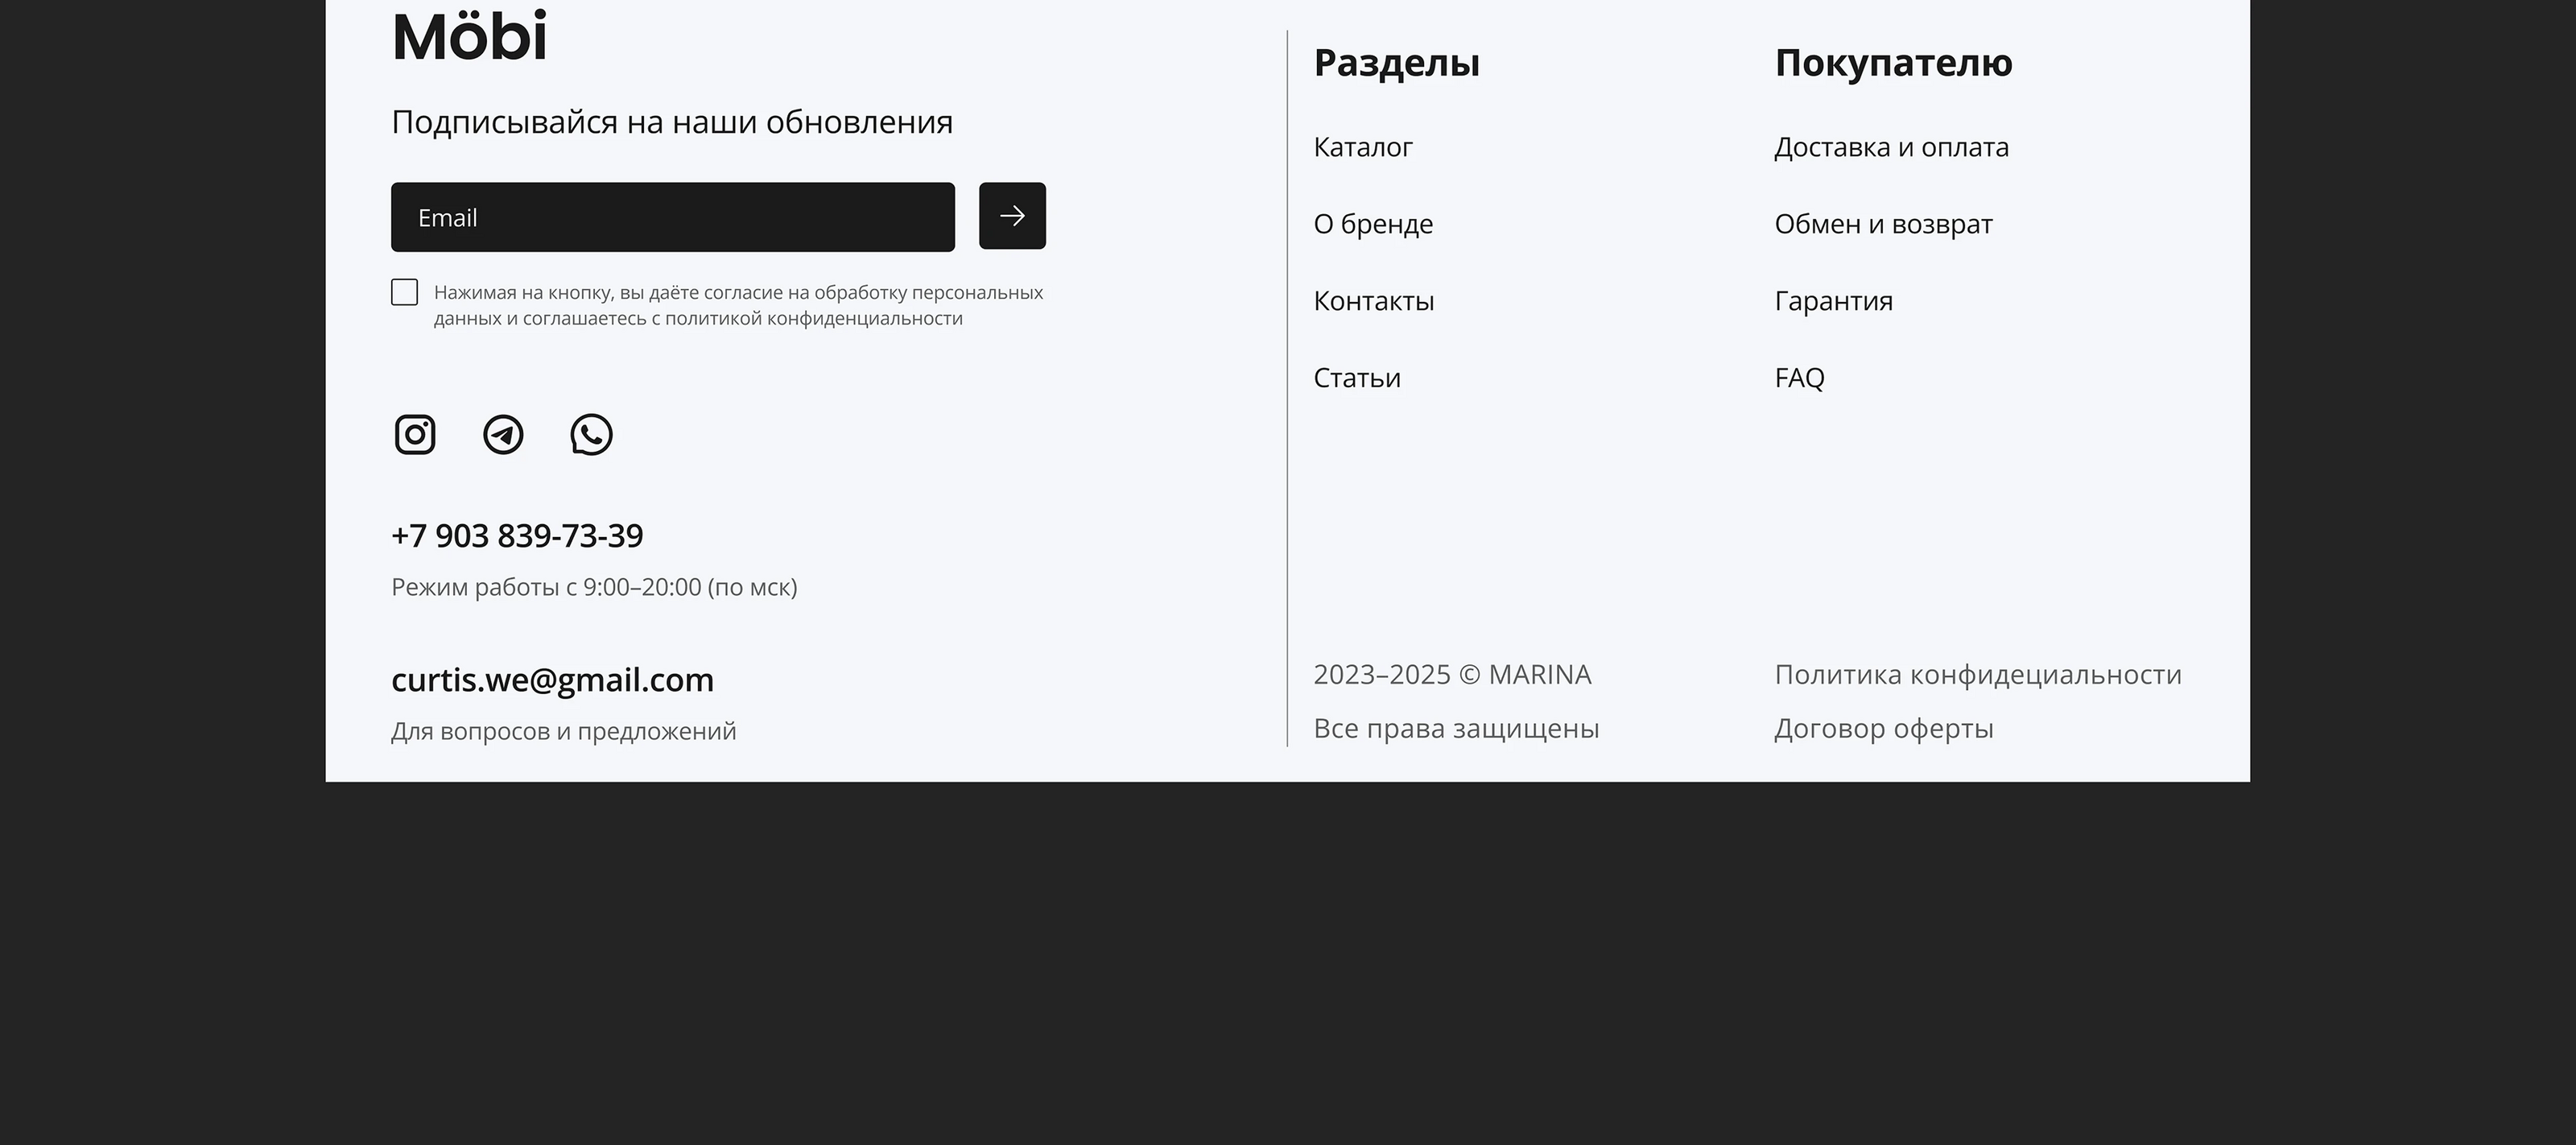The image size is (2576, 1145).
Task: Check the personal data consent checkbox
Action: (x=404, y=292)
